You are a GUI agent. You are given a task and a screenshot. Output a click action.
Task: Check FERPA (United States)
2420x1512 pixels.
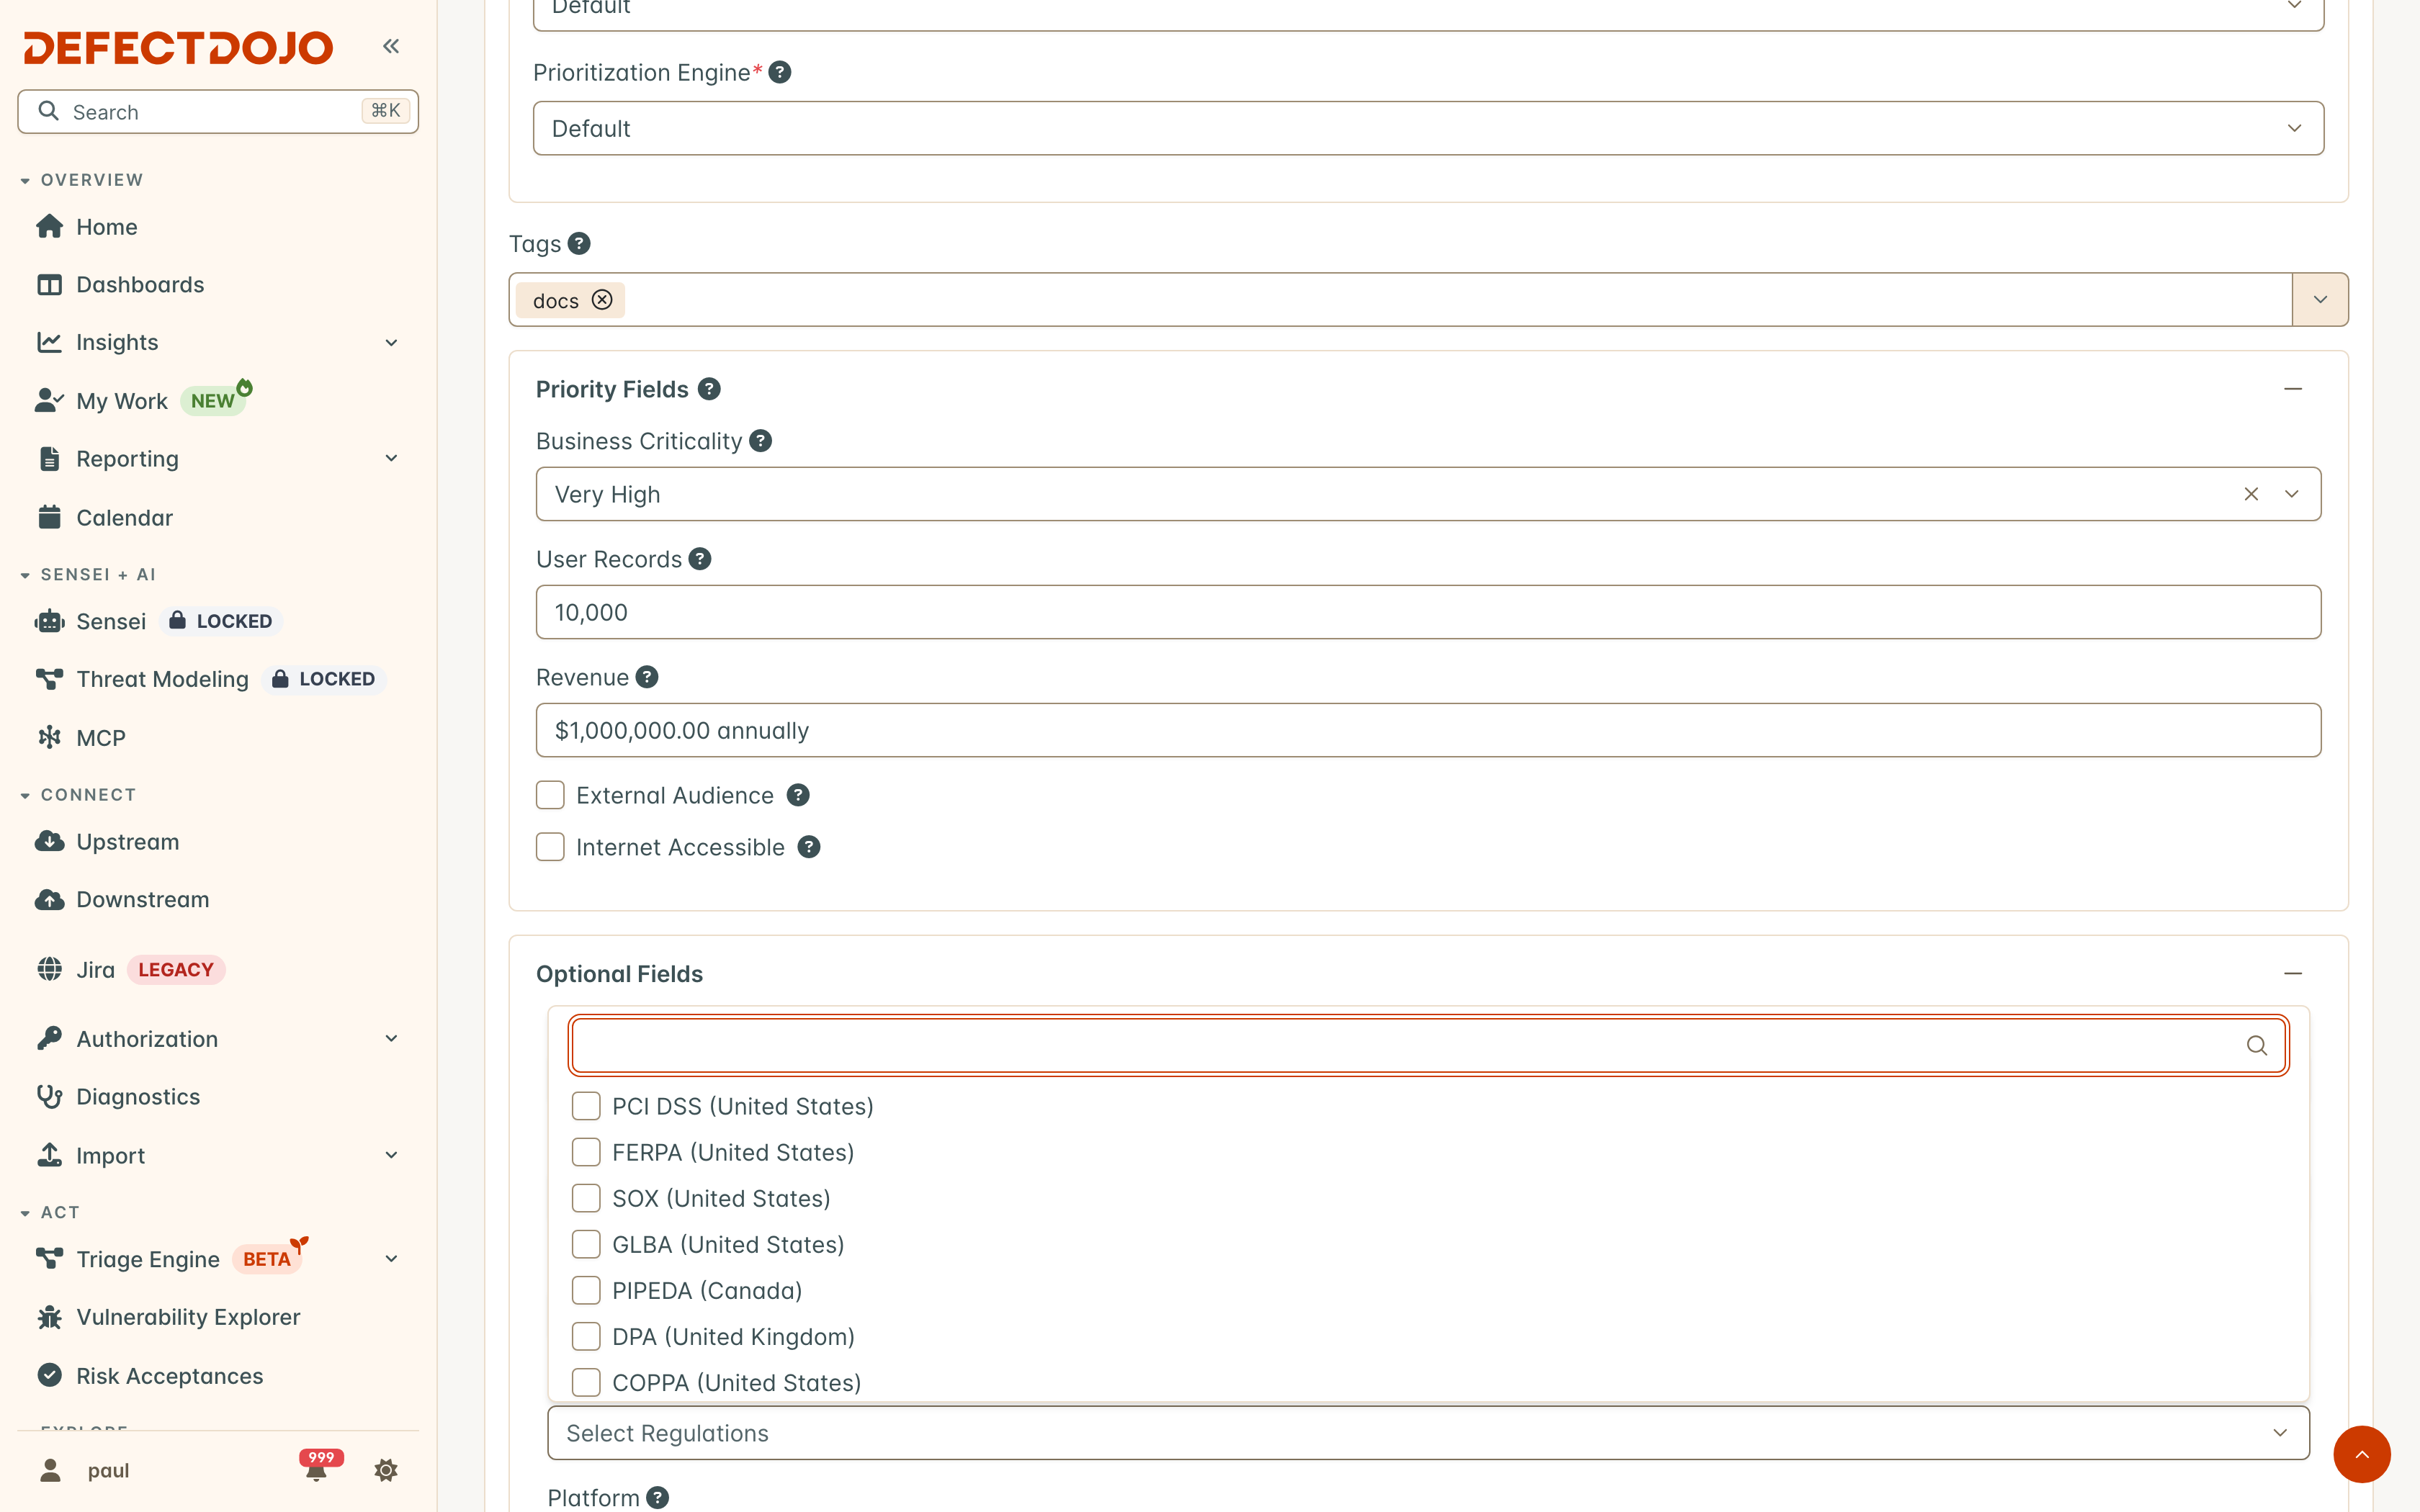[x=586, y=1152]
